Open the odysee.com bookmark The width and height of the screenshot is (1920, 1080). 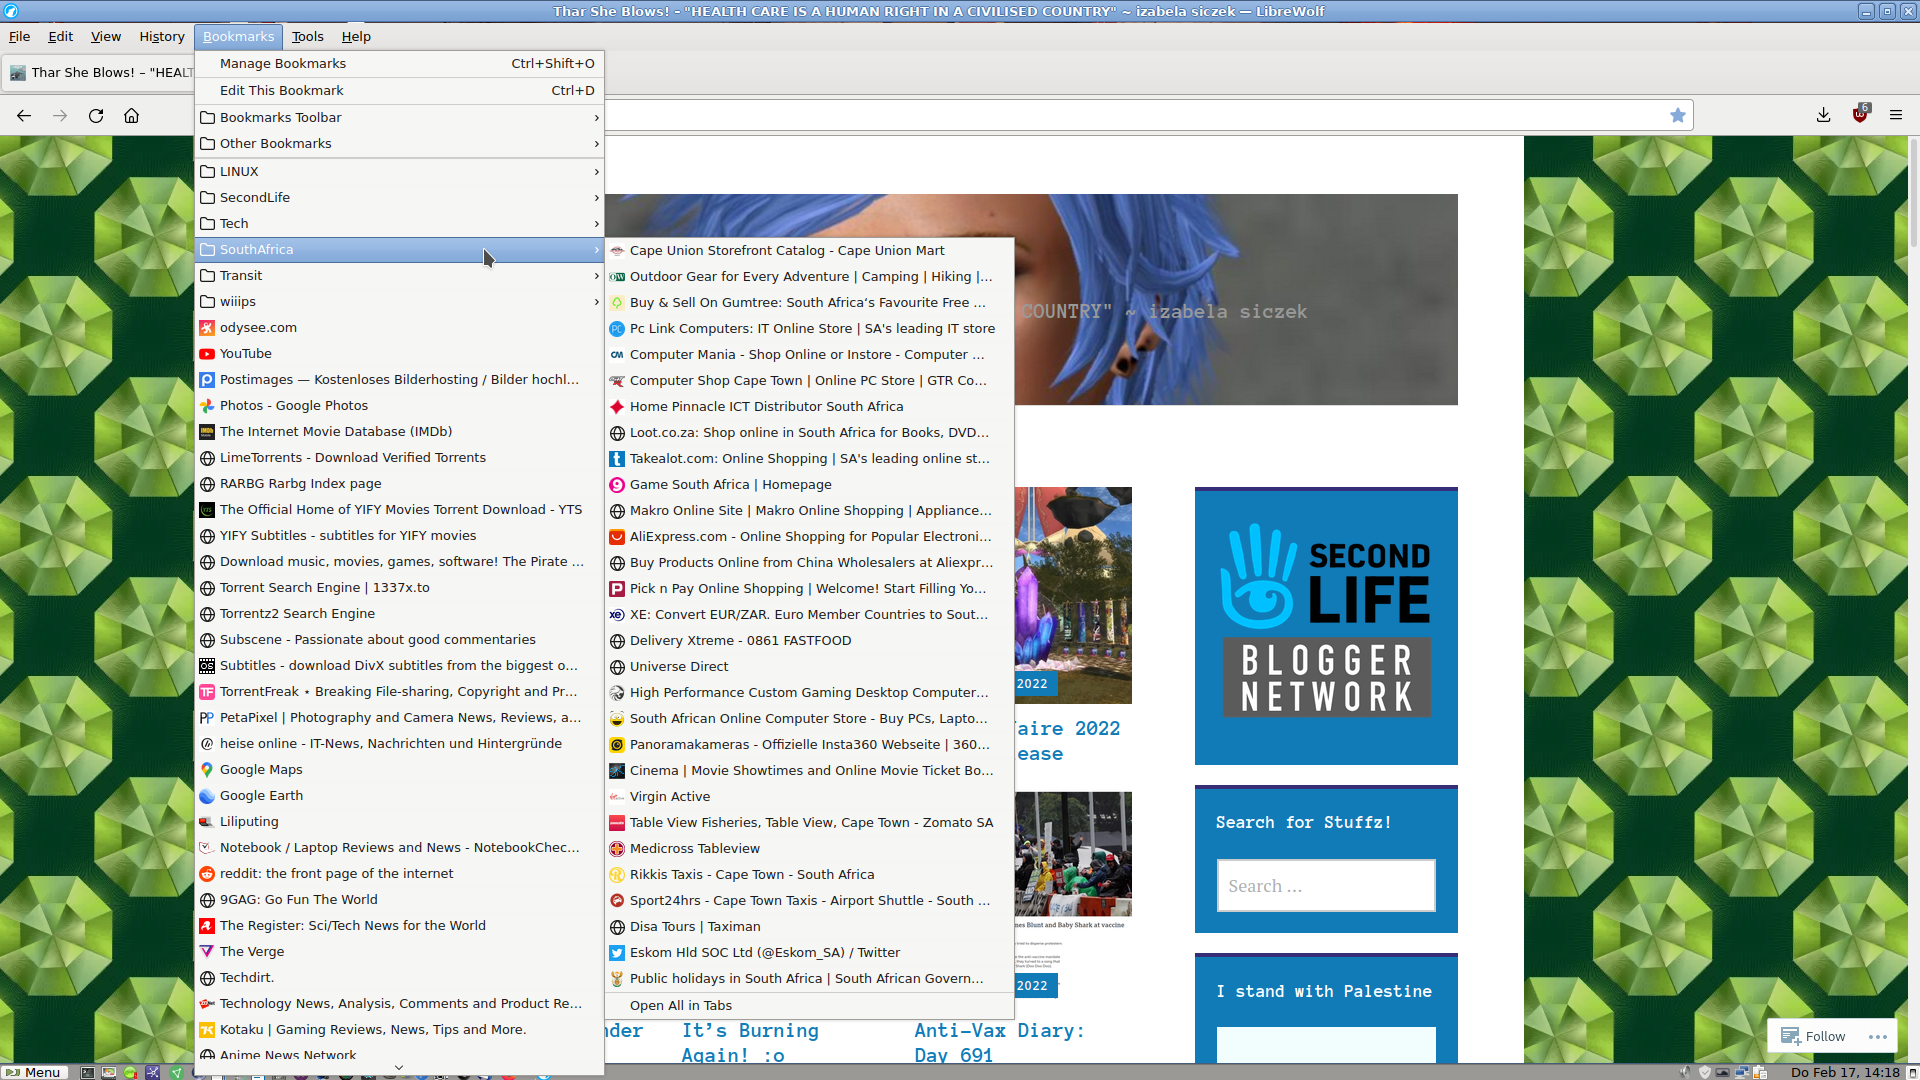[400, 328]
